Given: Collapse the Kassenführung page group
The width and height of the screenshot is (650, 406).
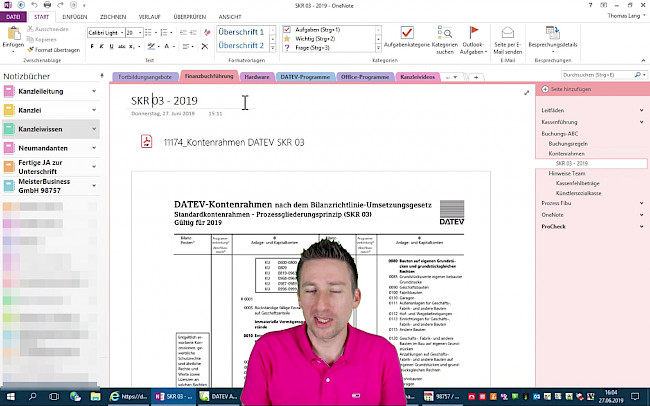Looking at the screenshot, I should 641,119.
